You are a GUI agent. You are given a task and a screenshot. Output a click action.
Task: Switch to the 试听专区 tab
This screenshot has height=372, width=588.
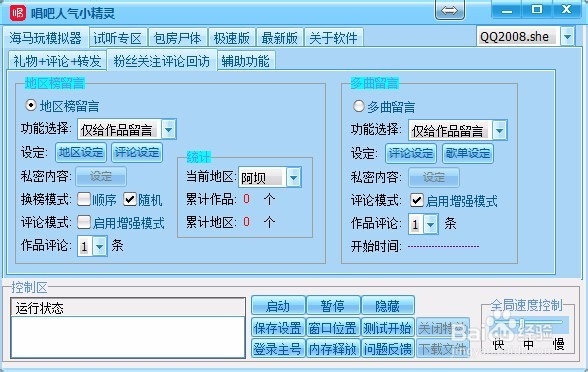(118, 38)
